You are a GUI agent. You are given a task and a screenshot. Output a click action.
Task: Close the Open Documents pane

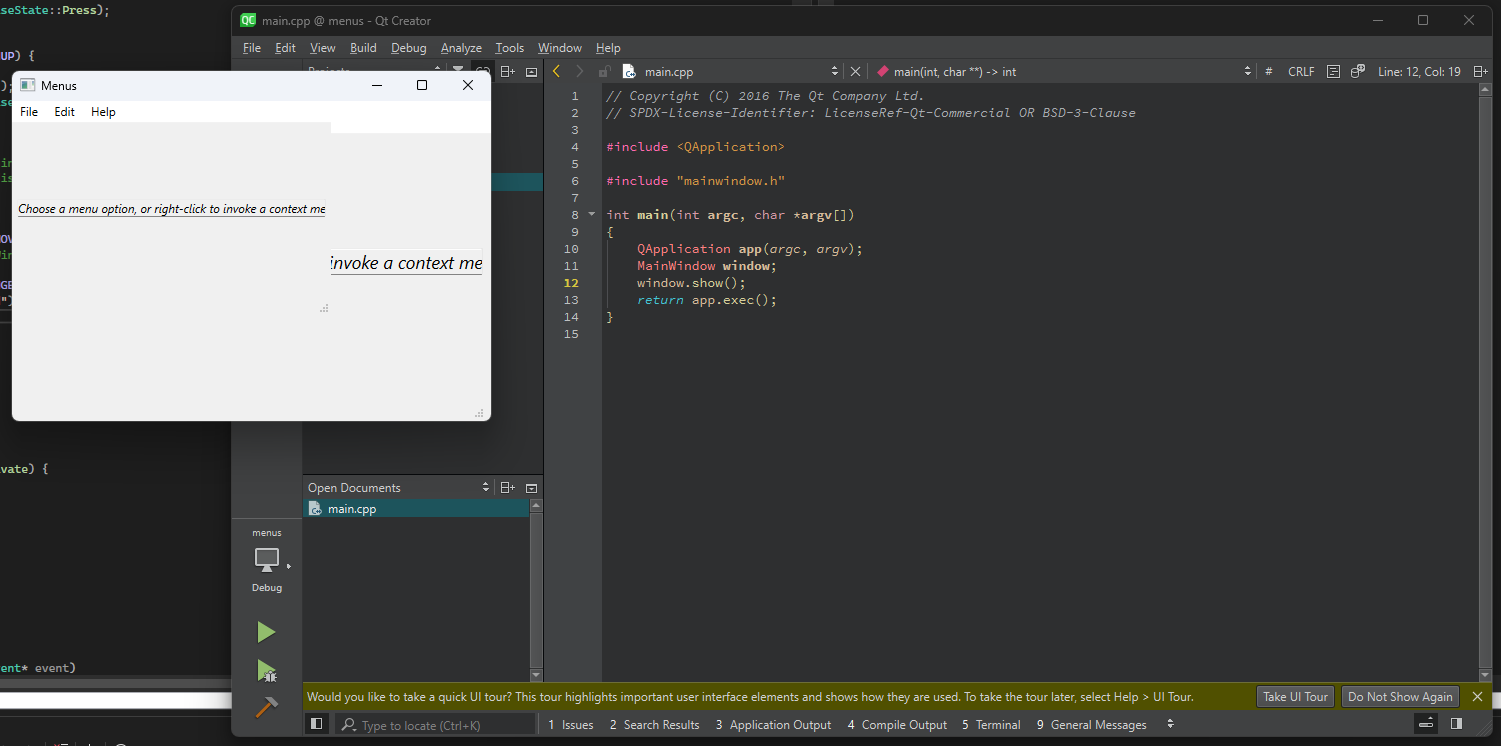coord(531,487)
